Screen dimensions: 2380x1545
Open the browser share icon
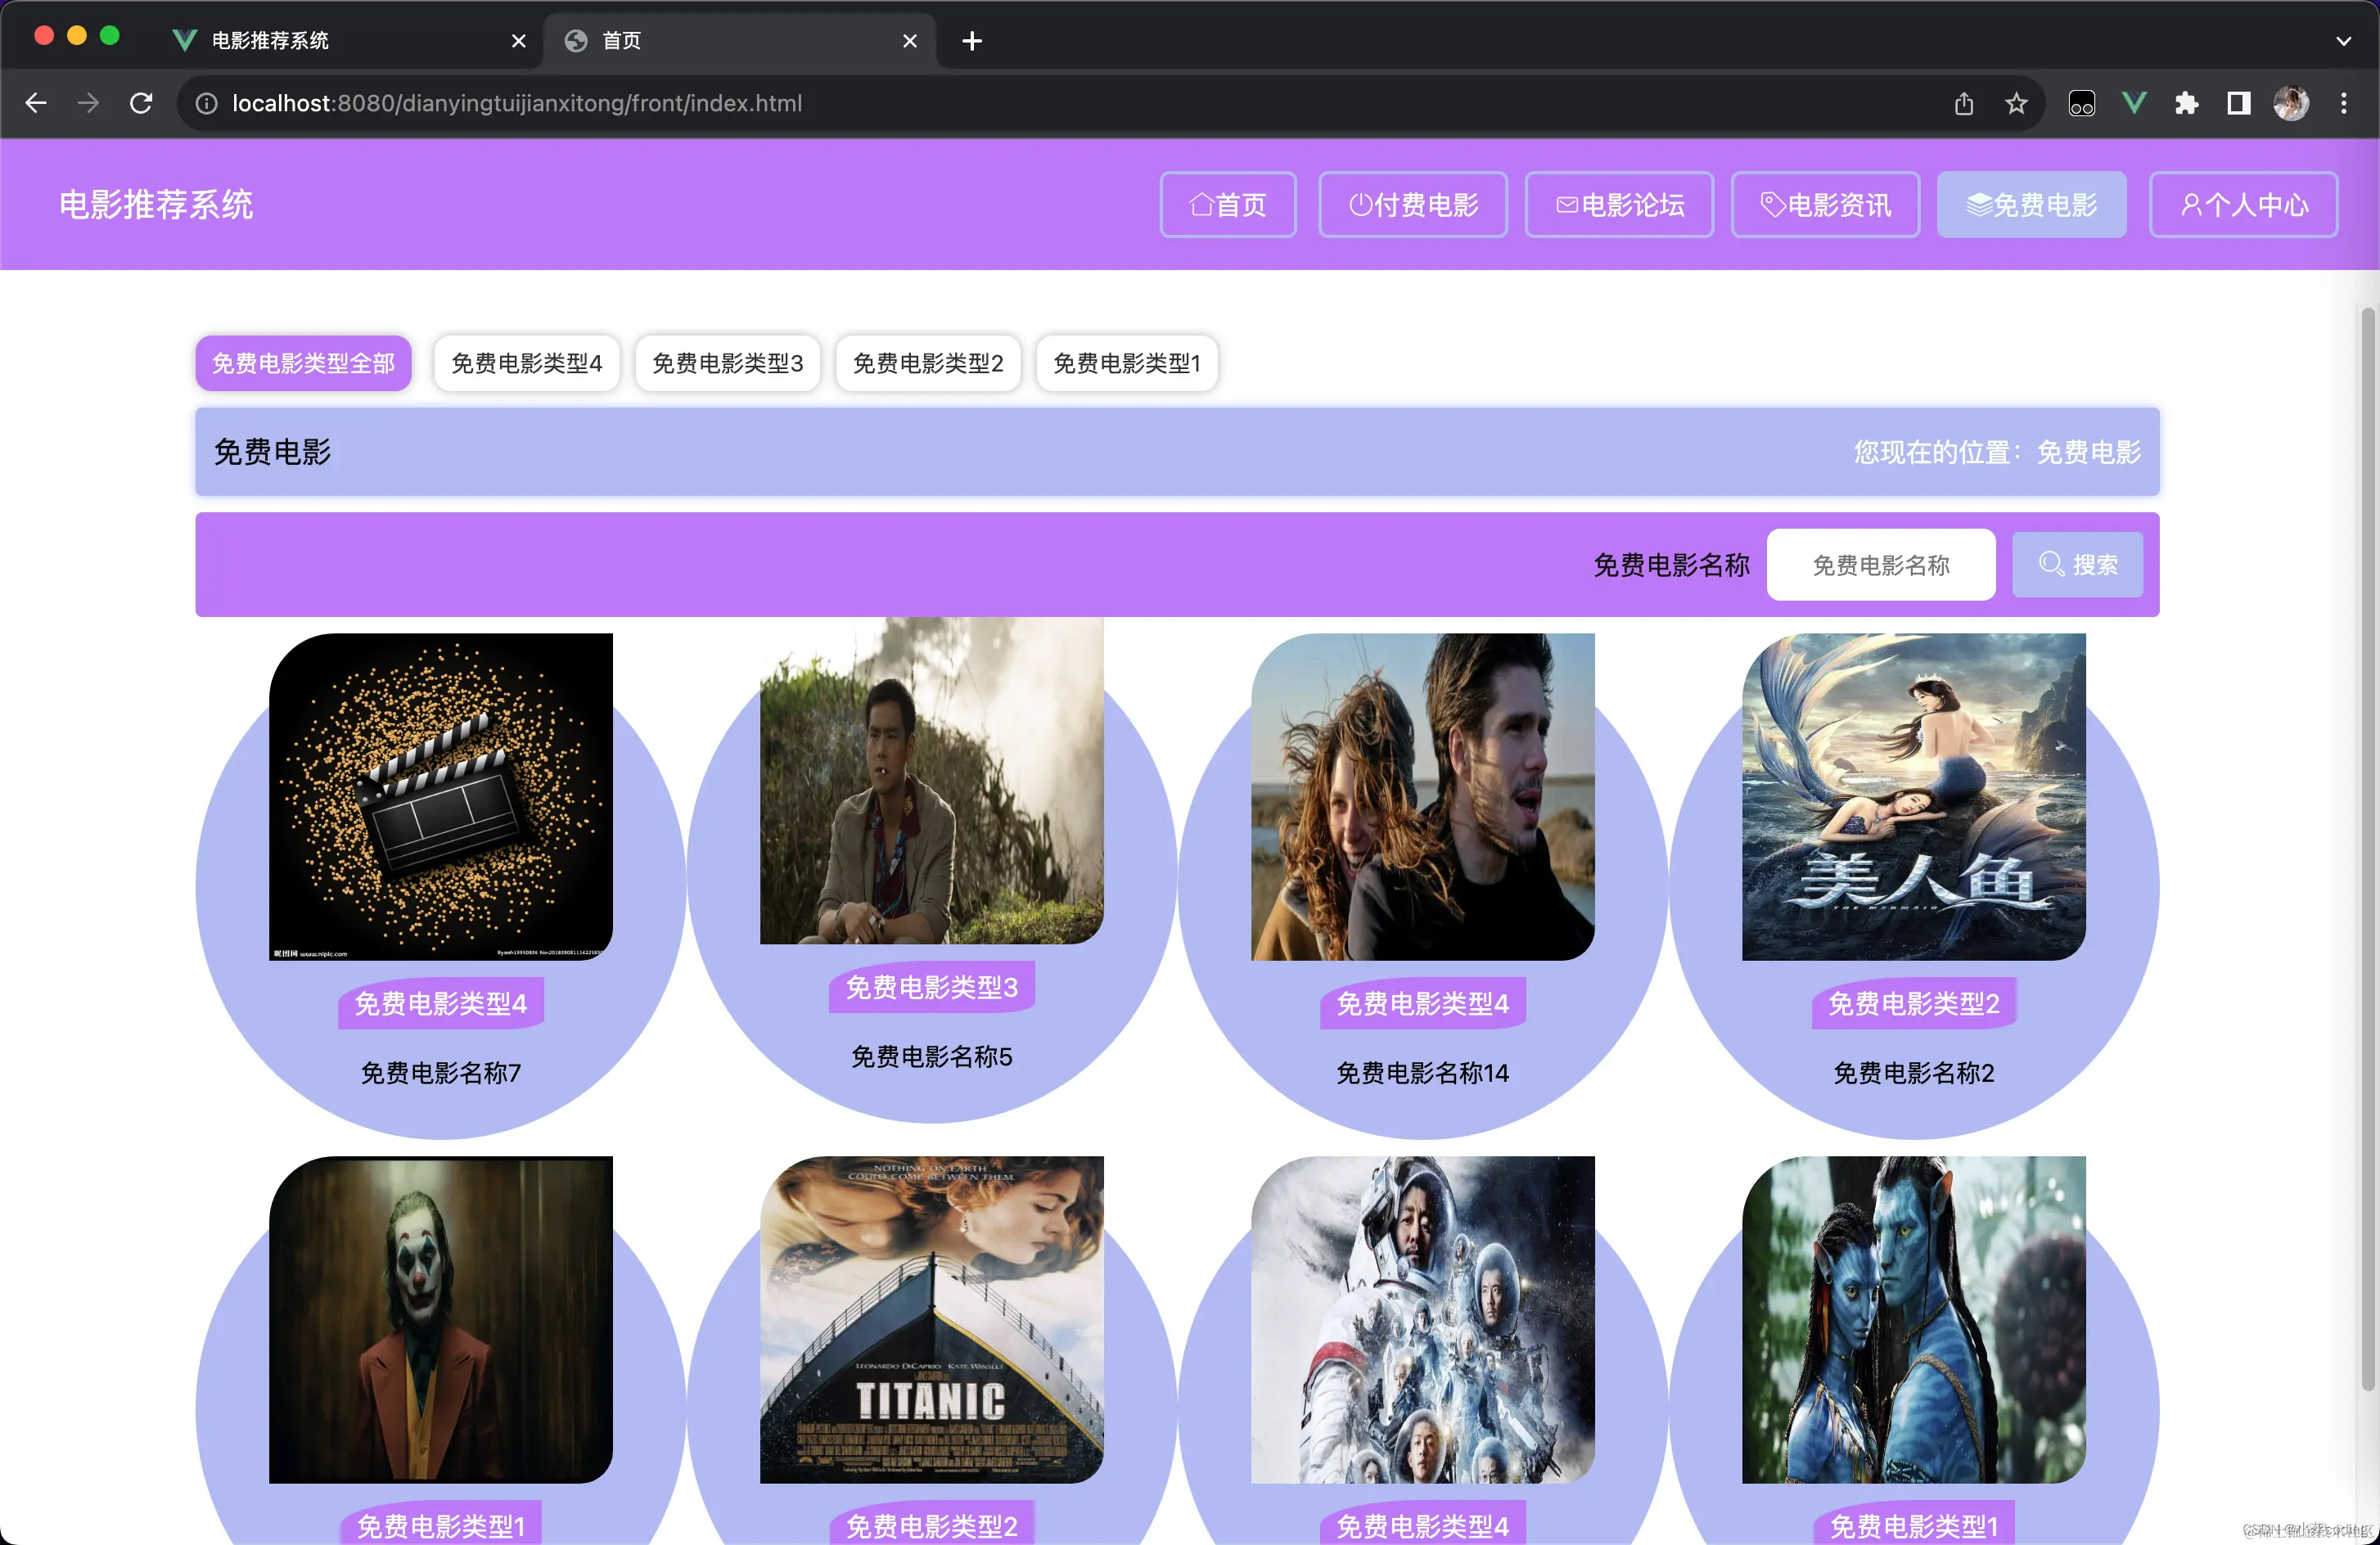[x=1964, y=103]
